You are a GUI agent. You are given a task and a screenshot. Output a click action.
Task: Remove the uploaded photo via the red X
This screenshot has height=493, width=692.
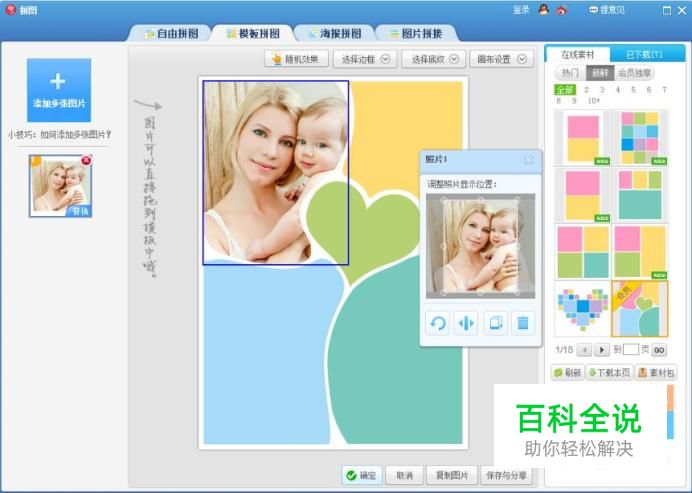[x=86, y=160]
